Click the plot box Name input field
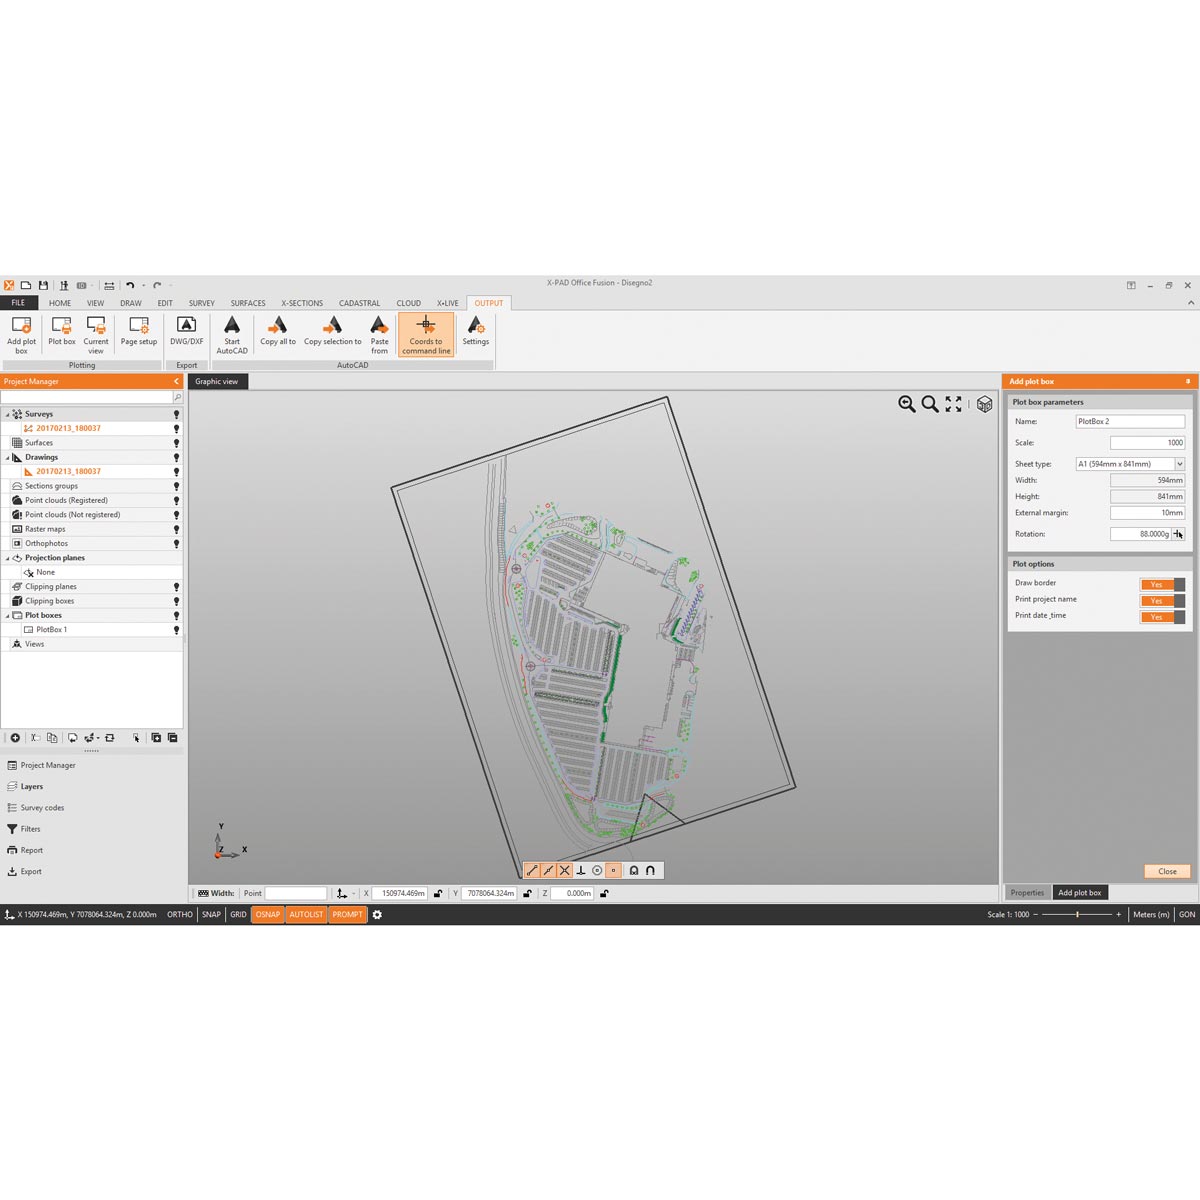The height and width of the screenshot is (1200, 1200). tap(1129, 422)
